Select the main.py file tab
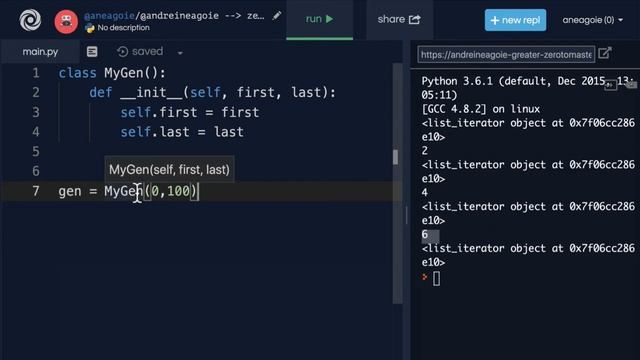This screenshot has height=360, width=640. (40, 52)
